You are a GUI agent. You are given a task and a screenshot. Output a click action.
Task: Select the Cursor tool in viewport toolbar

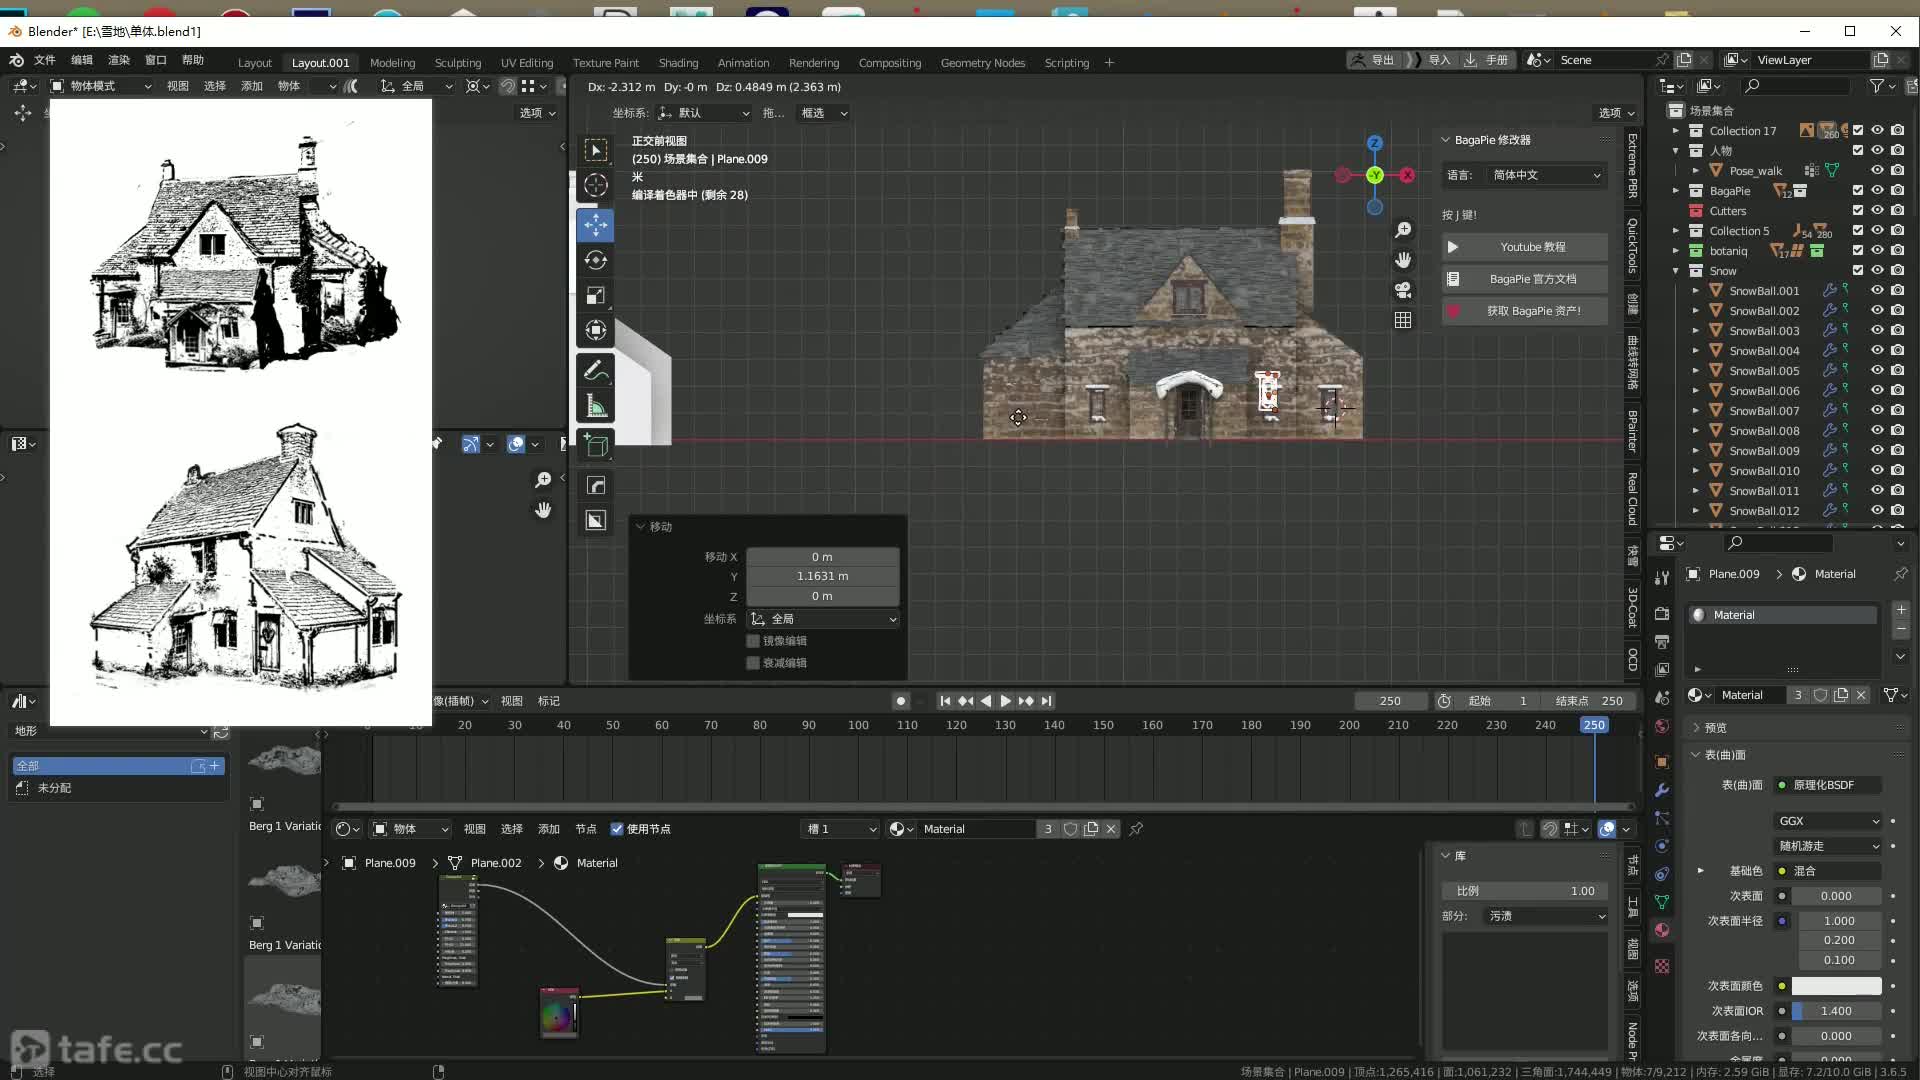tap(596, 185)
